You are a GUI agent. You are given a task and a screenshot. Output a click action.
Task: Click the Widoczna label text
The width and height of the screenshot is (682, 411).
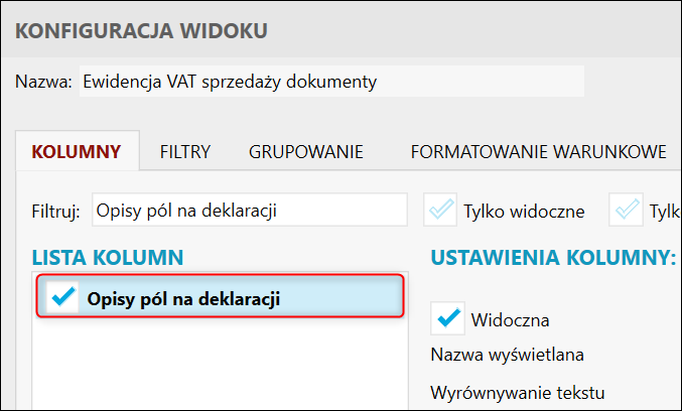(x=509, y=320)
